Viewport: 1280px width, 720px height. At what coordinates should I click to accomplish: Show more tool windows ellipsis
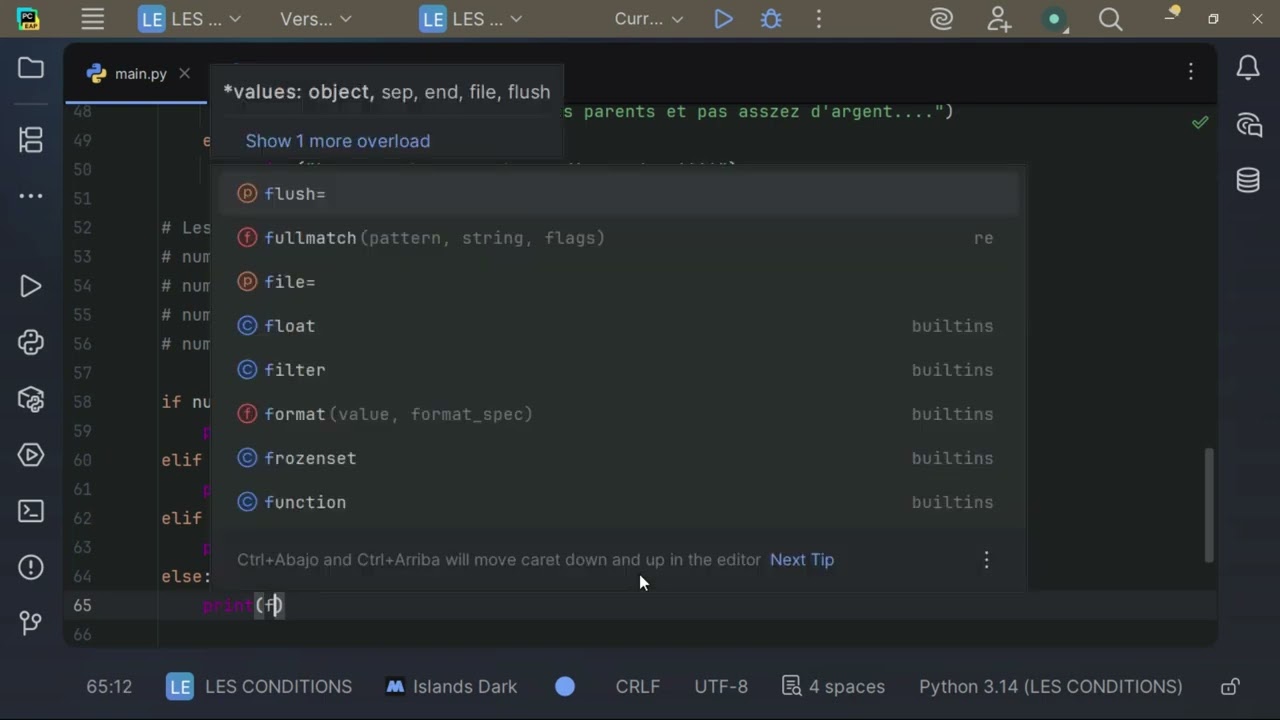tap(31, 196)
